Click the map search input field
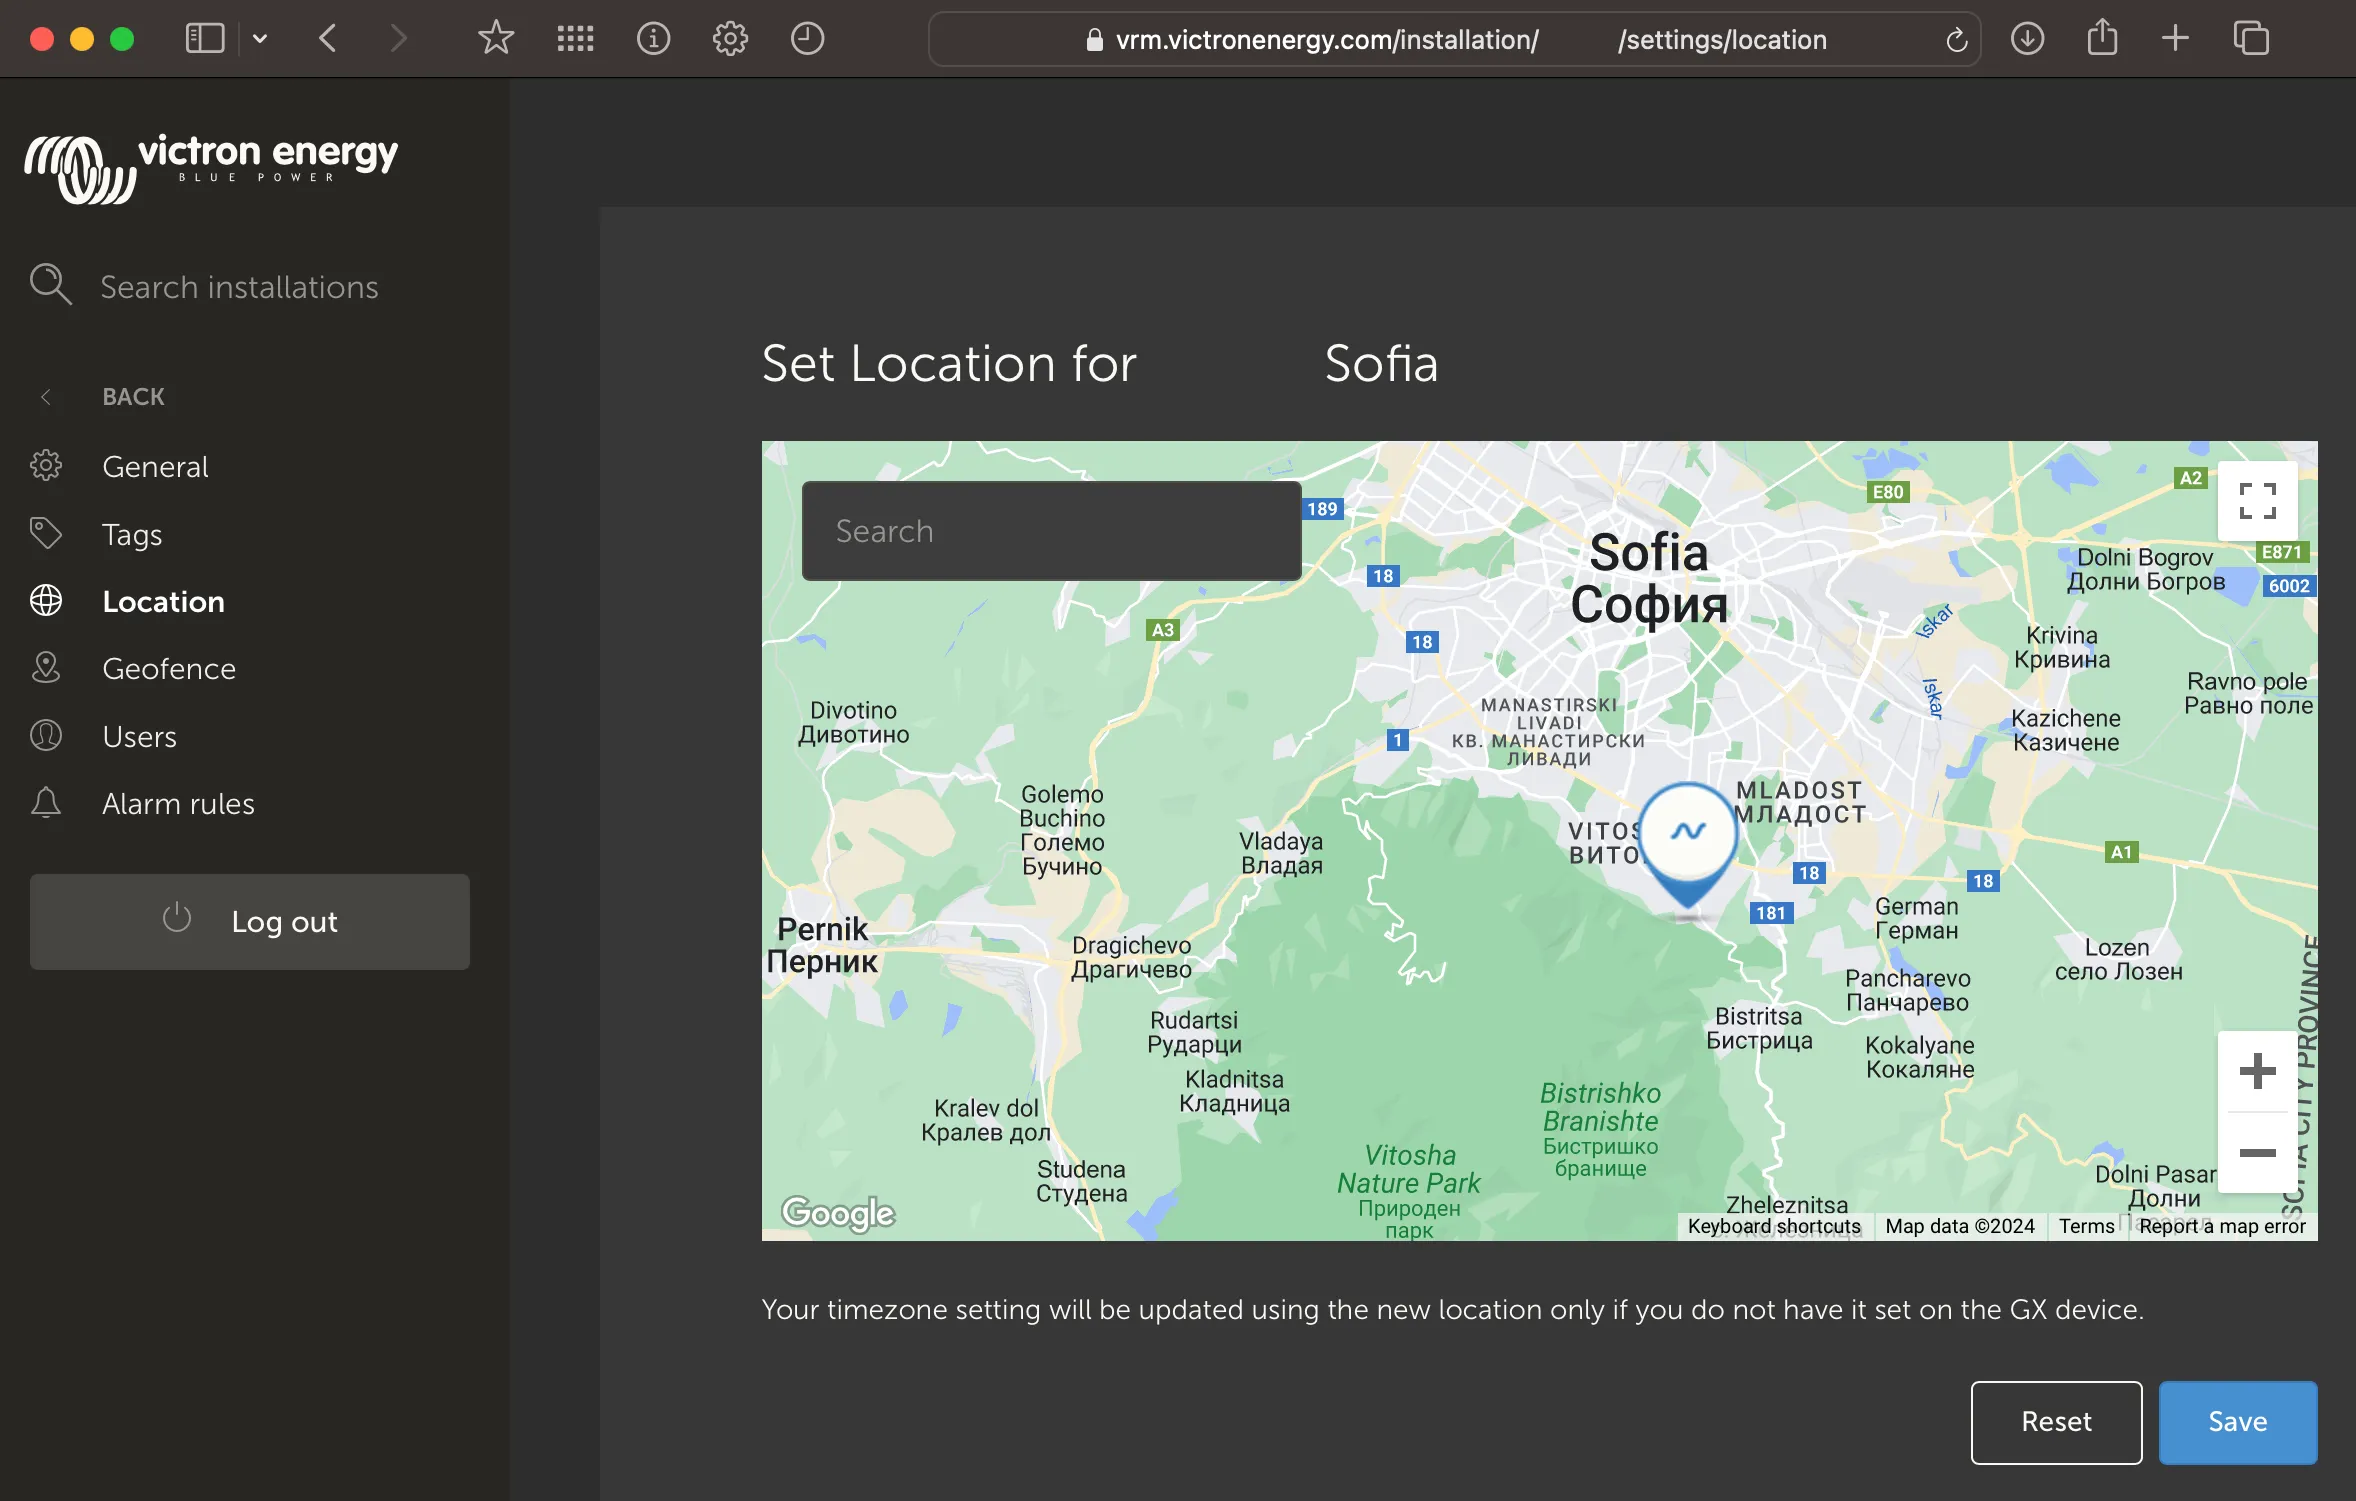The image size is (2356, 1501). point(1051,531)
